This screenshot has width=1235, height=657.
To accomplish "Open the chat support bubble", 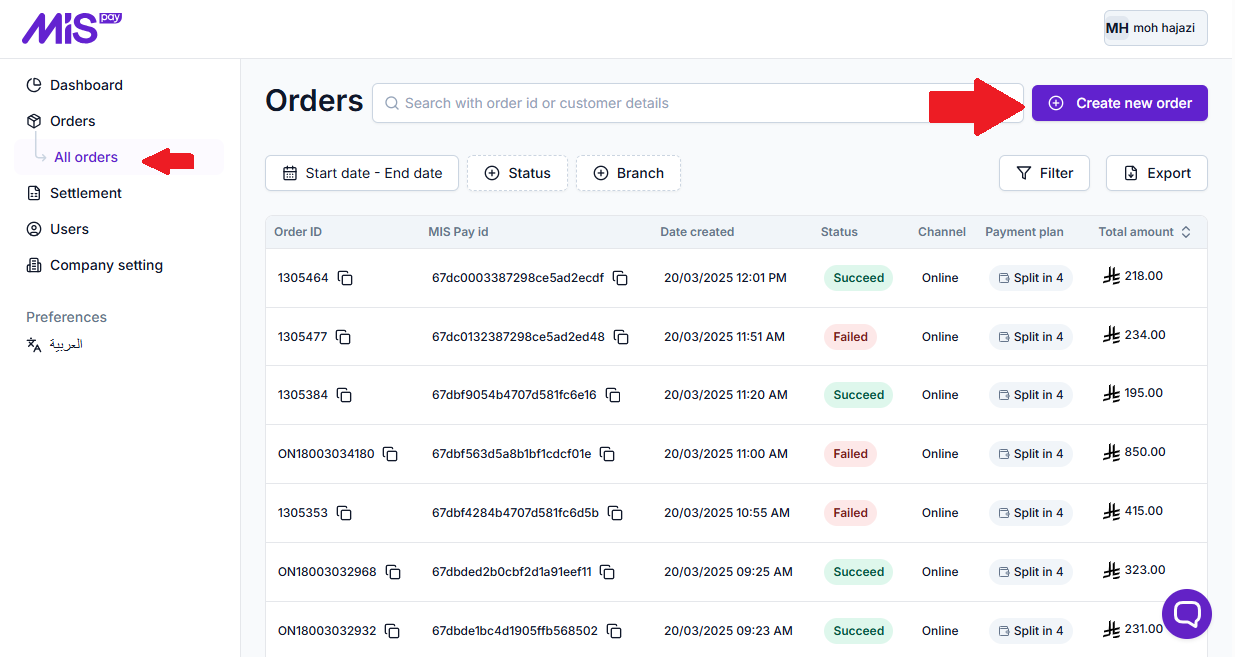I will pyautogui.click(x=1187, y=613).
